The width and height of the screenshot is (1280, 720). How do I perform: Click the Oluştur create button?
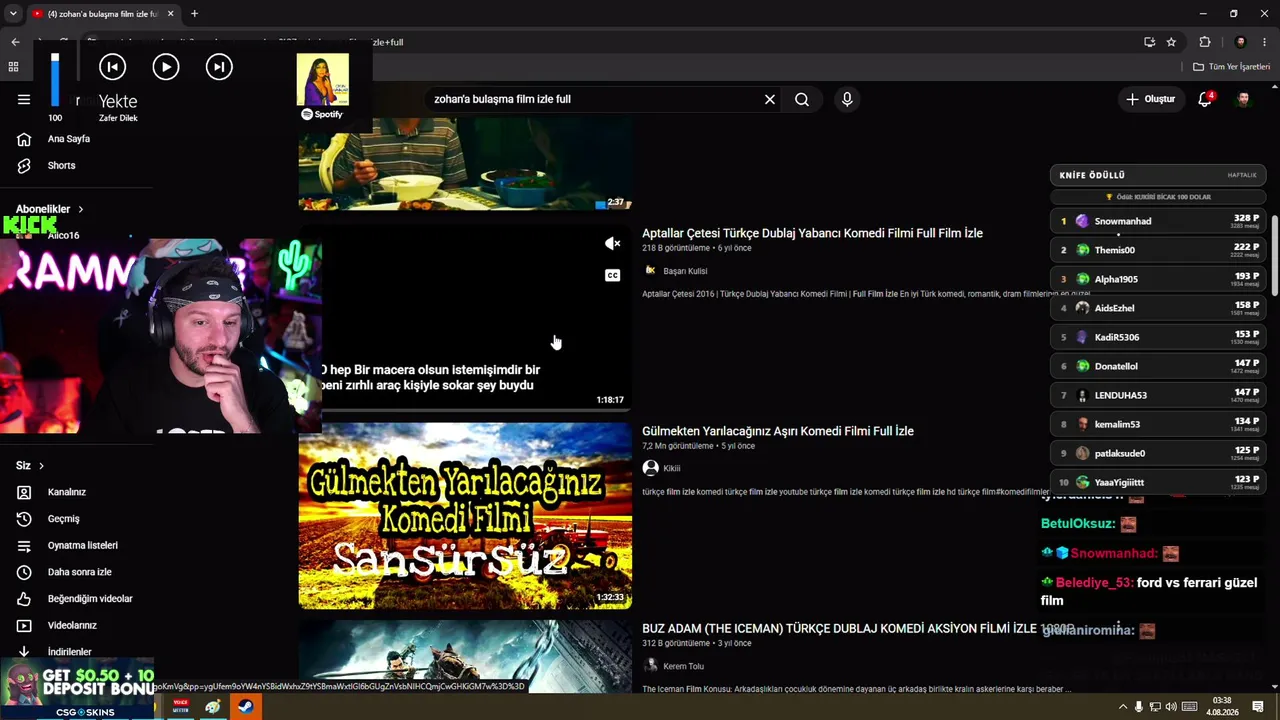pyautogui.click(x=1151, y=99)
